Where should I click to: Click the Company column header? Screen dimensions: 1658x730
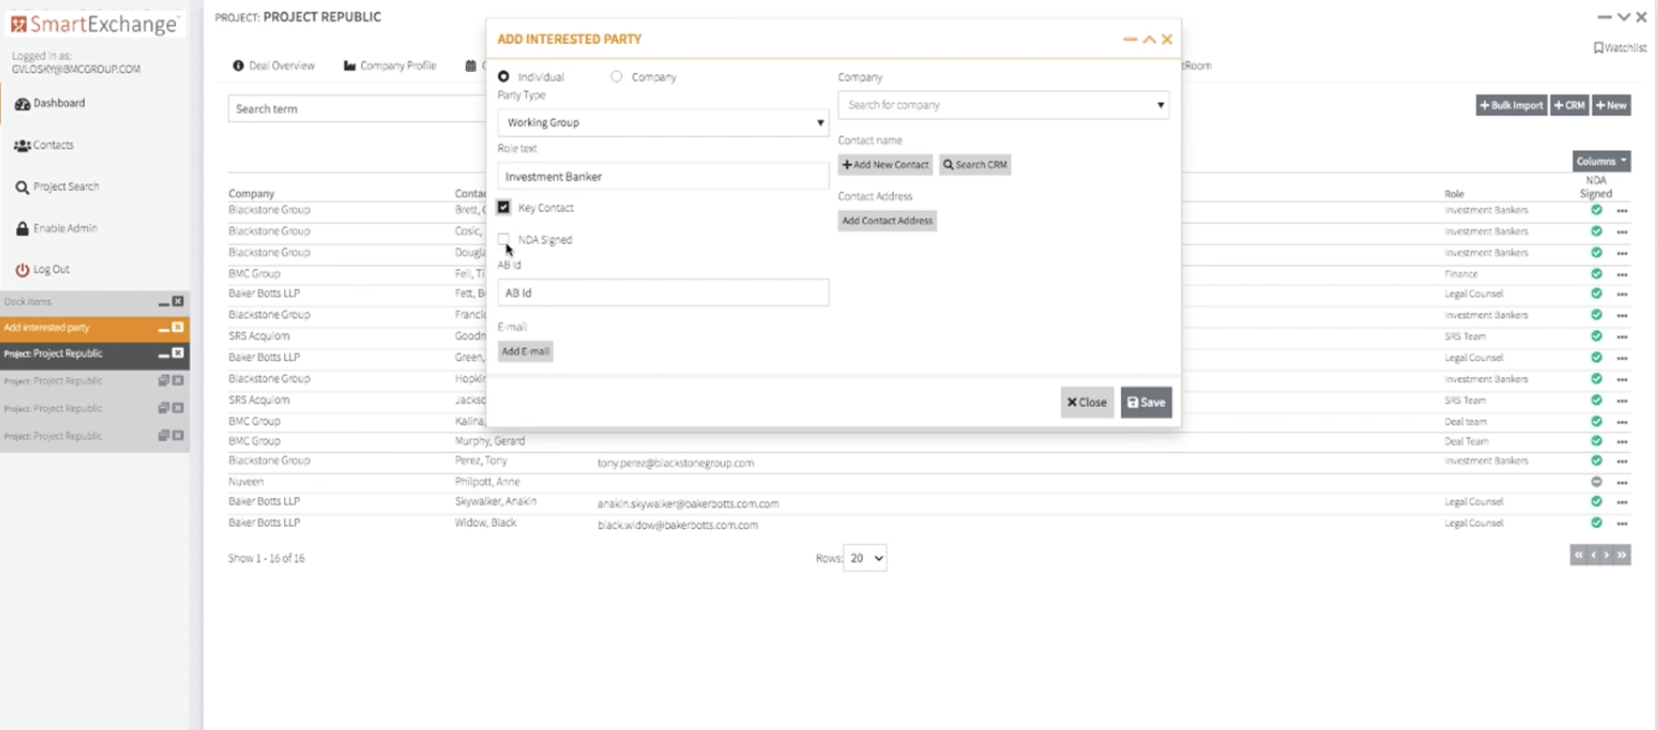click(x=251, y=194)
